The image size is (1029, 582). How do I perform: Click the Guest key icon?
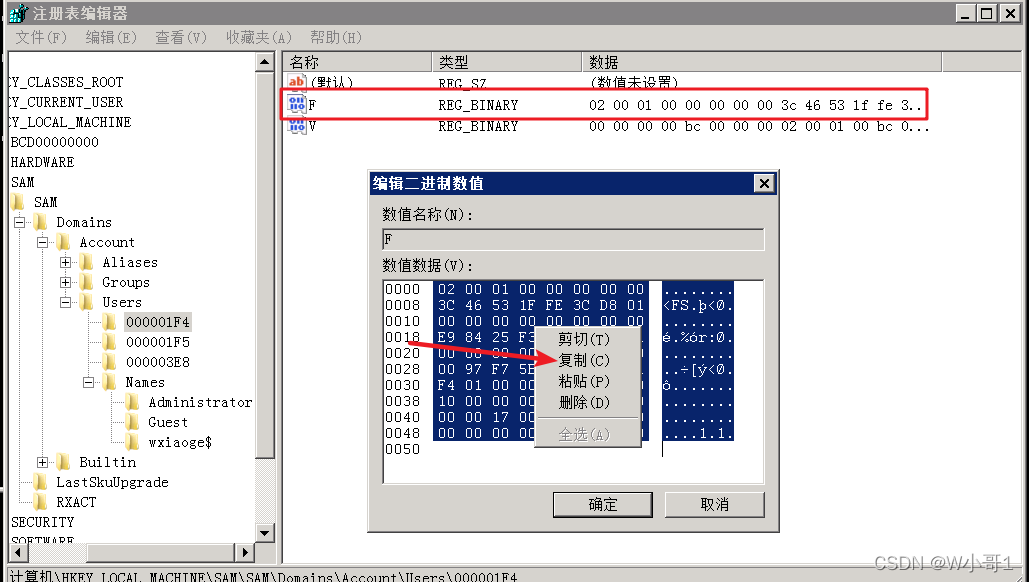pos(130,422)
